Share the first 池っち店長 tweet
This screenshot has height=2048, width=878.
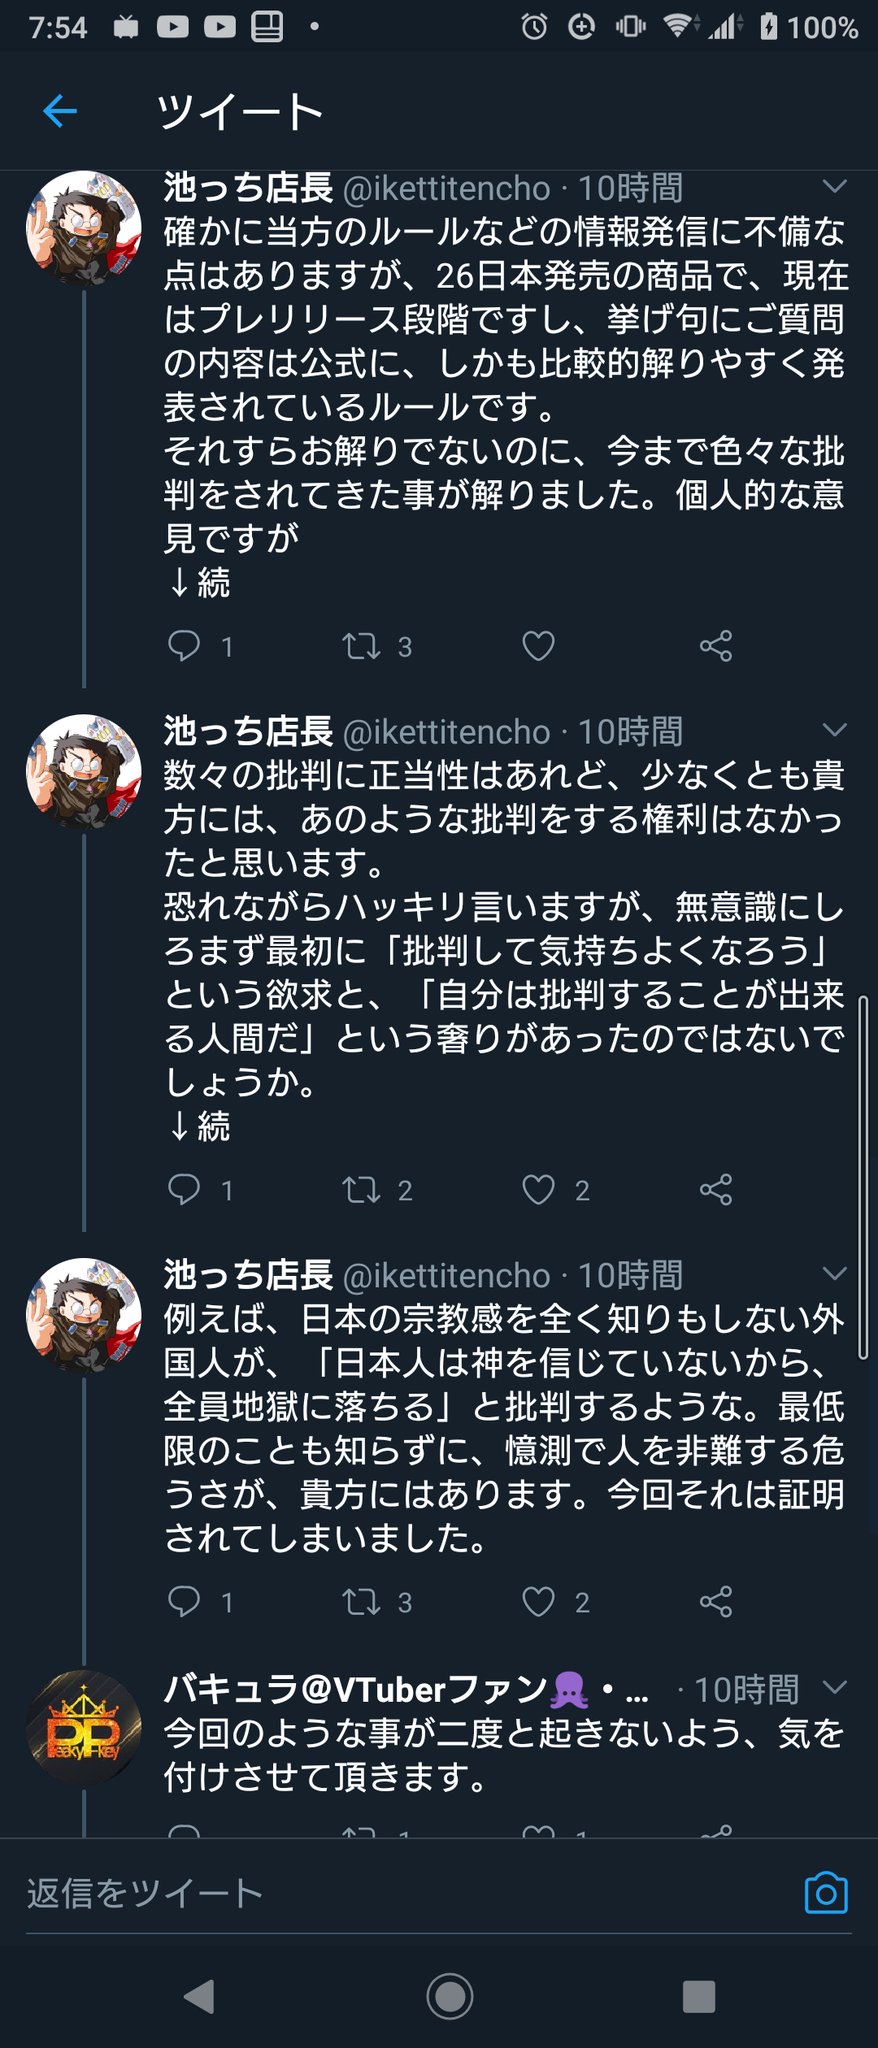[x=716, y=646]
